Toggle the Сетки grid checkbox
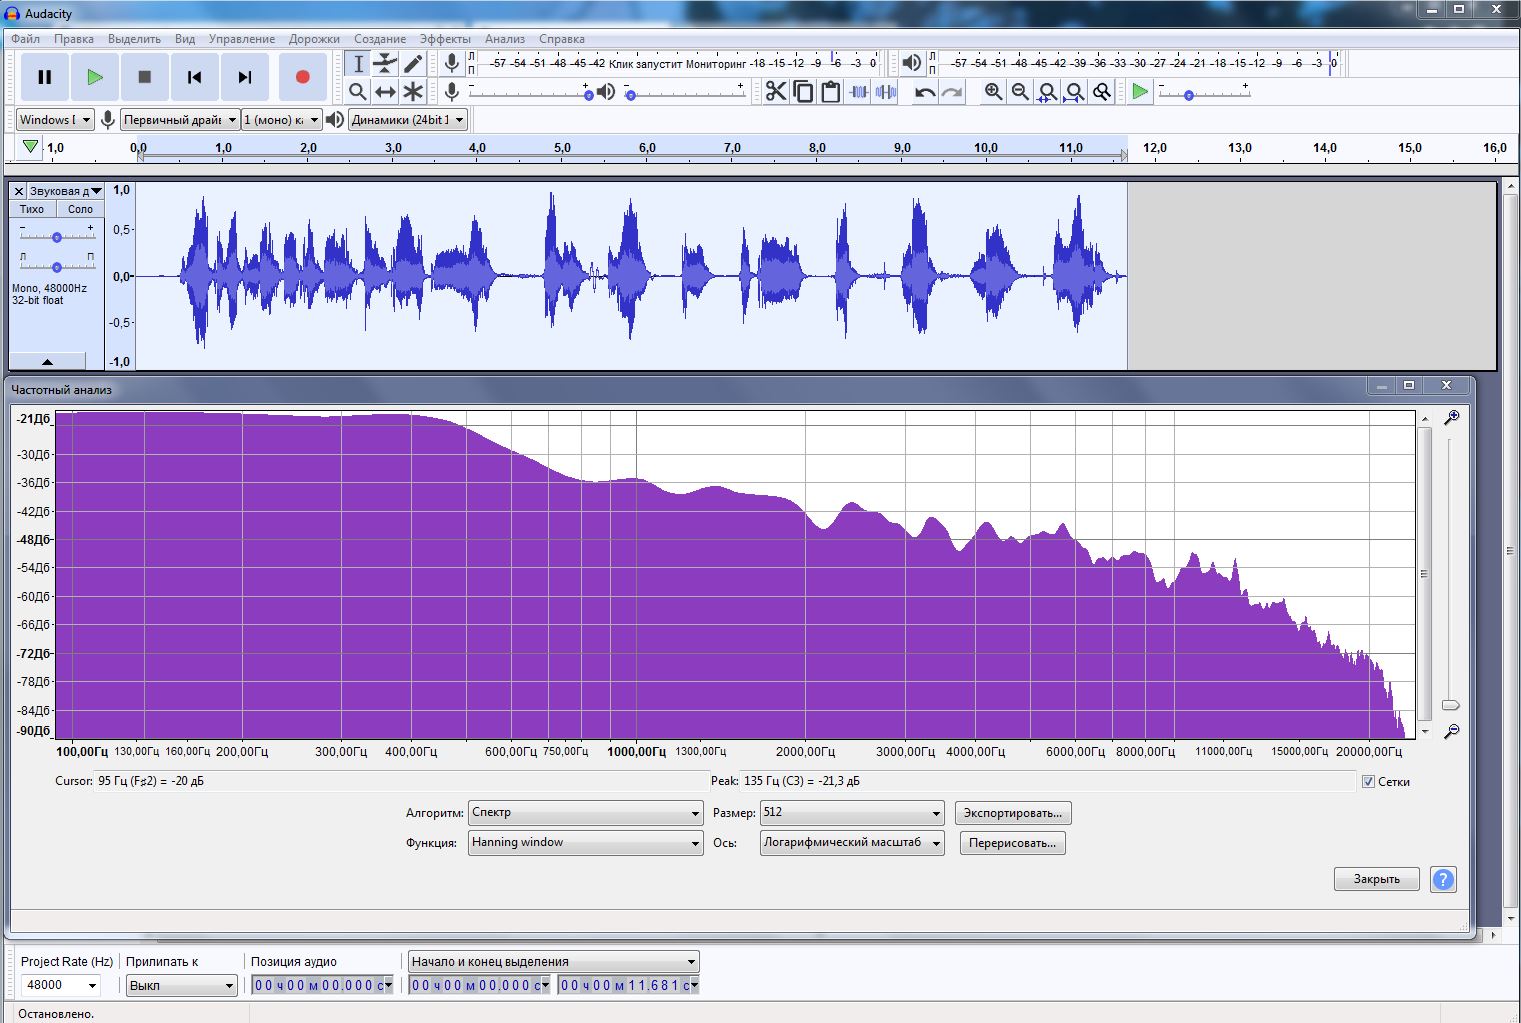Image resolution: width=1521 pixels, height=1023 pixels. coord(1368,782)
